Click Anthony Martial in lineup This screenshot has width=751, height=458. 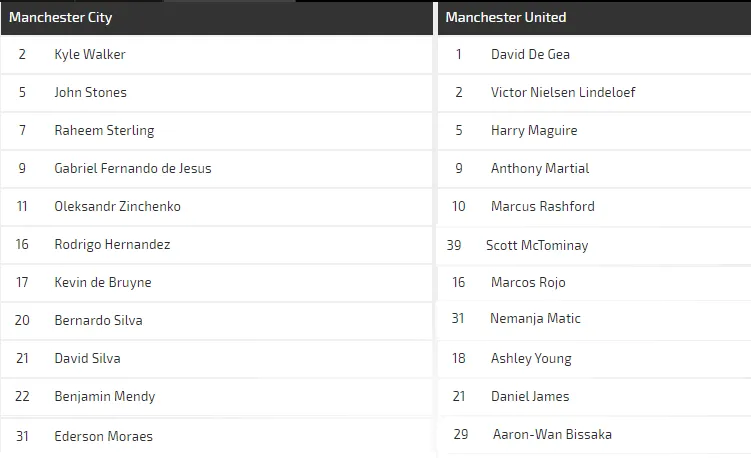(540, 168)
